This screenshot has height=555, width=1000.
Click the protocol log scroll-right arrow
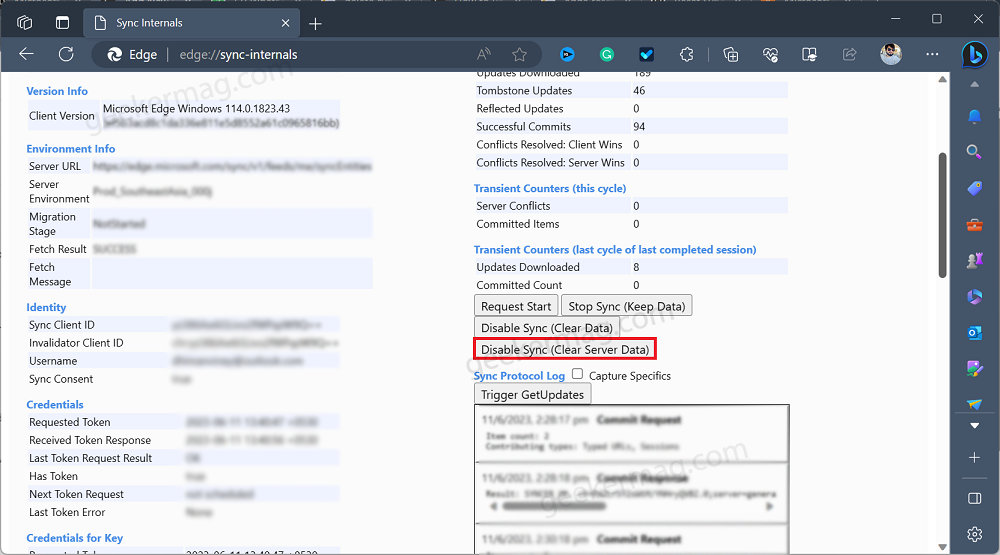(x=769, y=506)
